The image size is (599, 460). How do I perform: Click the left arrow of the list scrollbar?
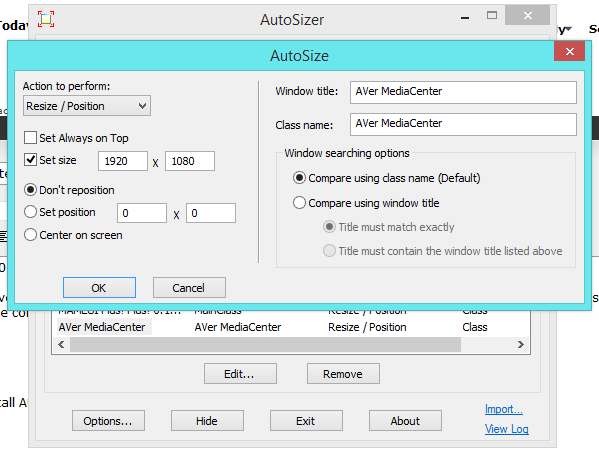coord(61,345)
